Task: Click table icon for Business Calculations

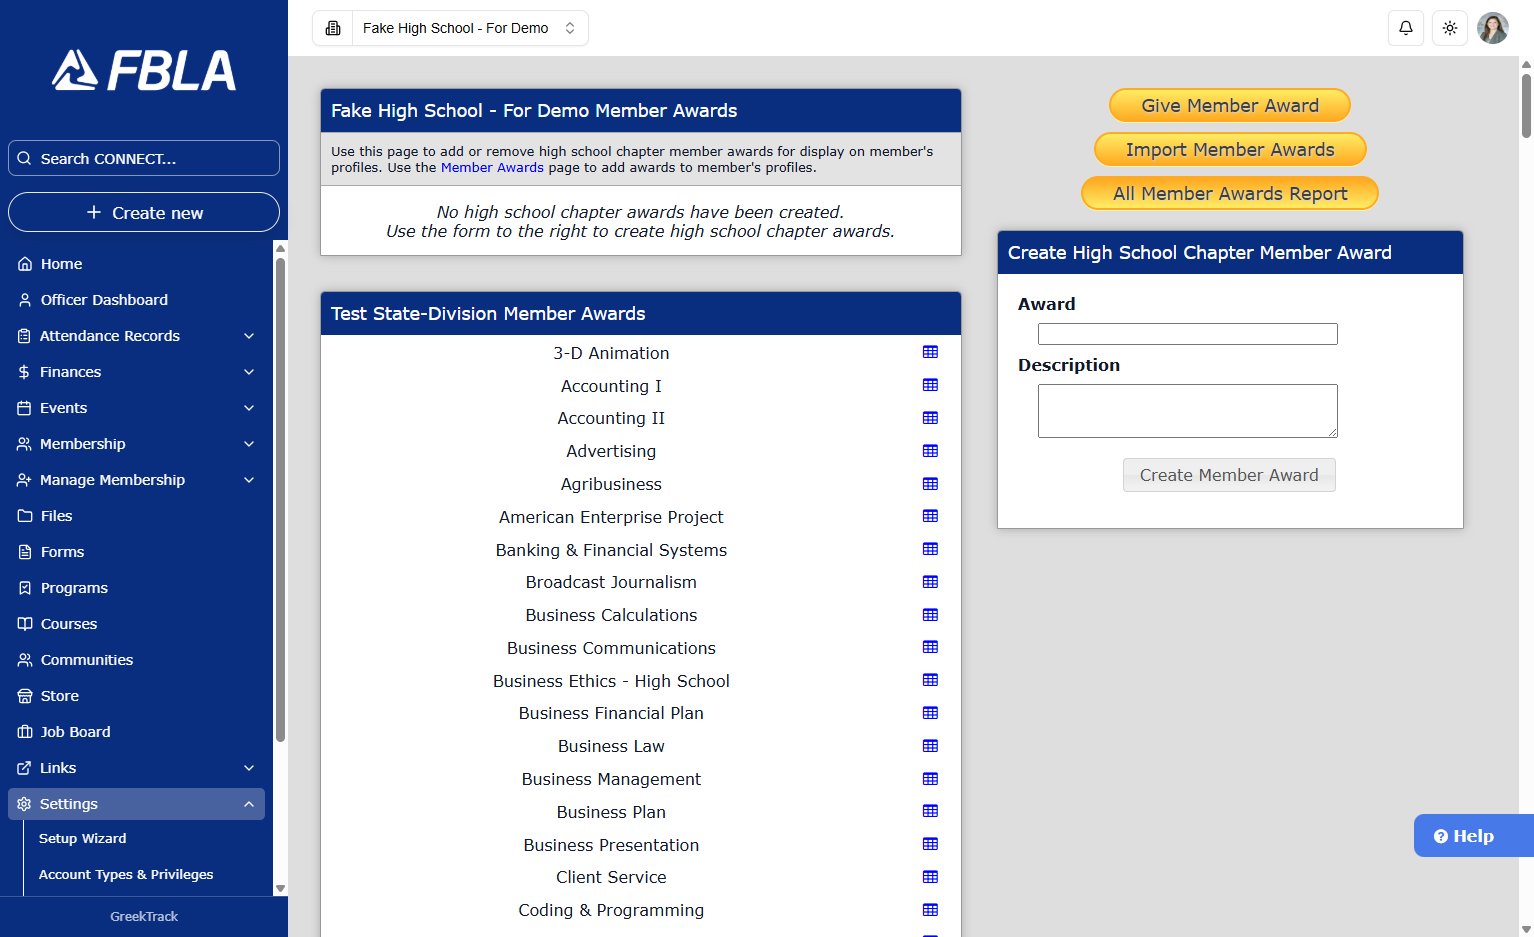Action: [930, 615]
